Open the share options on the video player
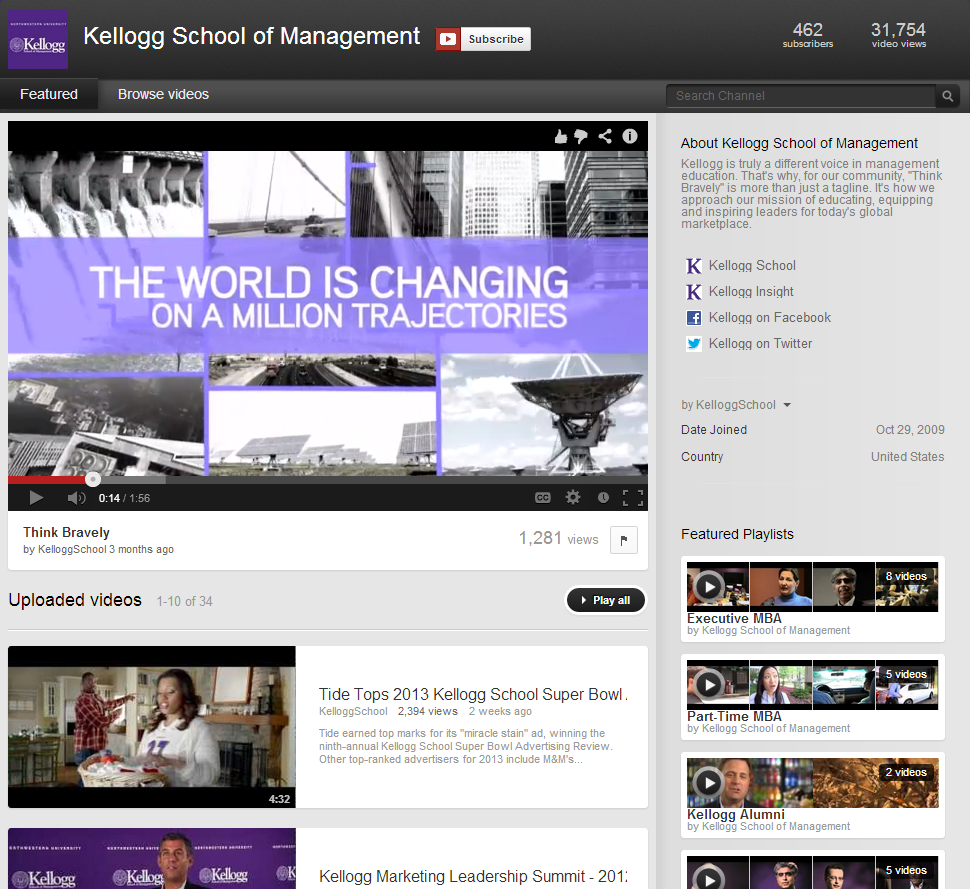 coord(605,136)
